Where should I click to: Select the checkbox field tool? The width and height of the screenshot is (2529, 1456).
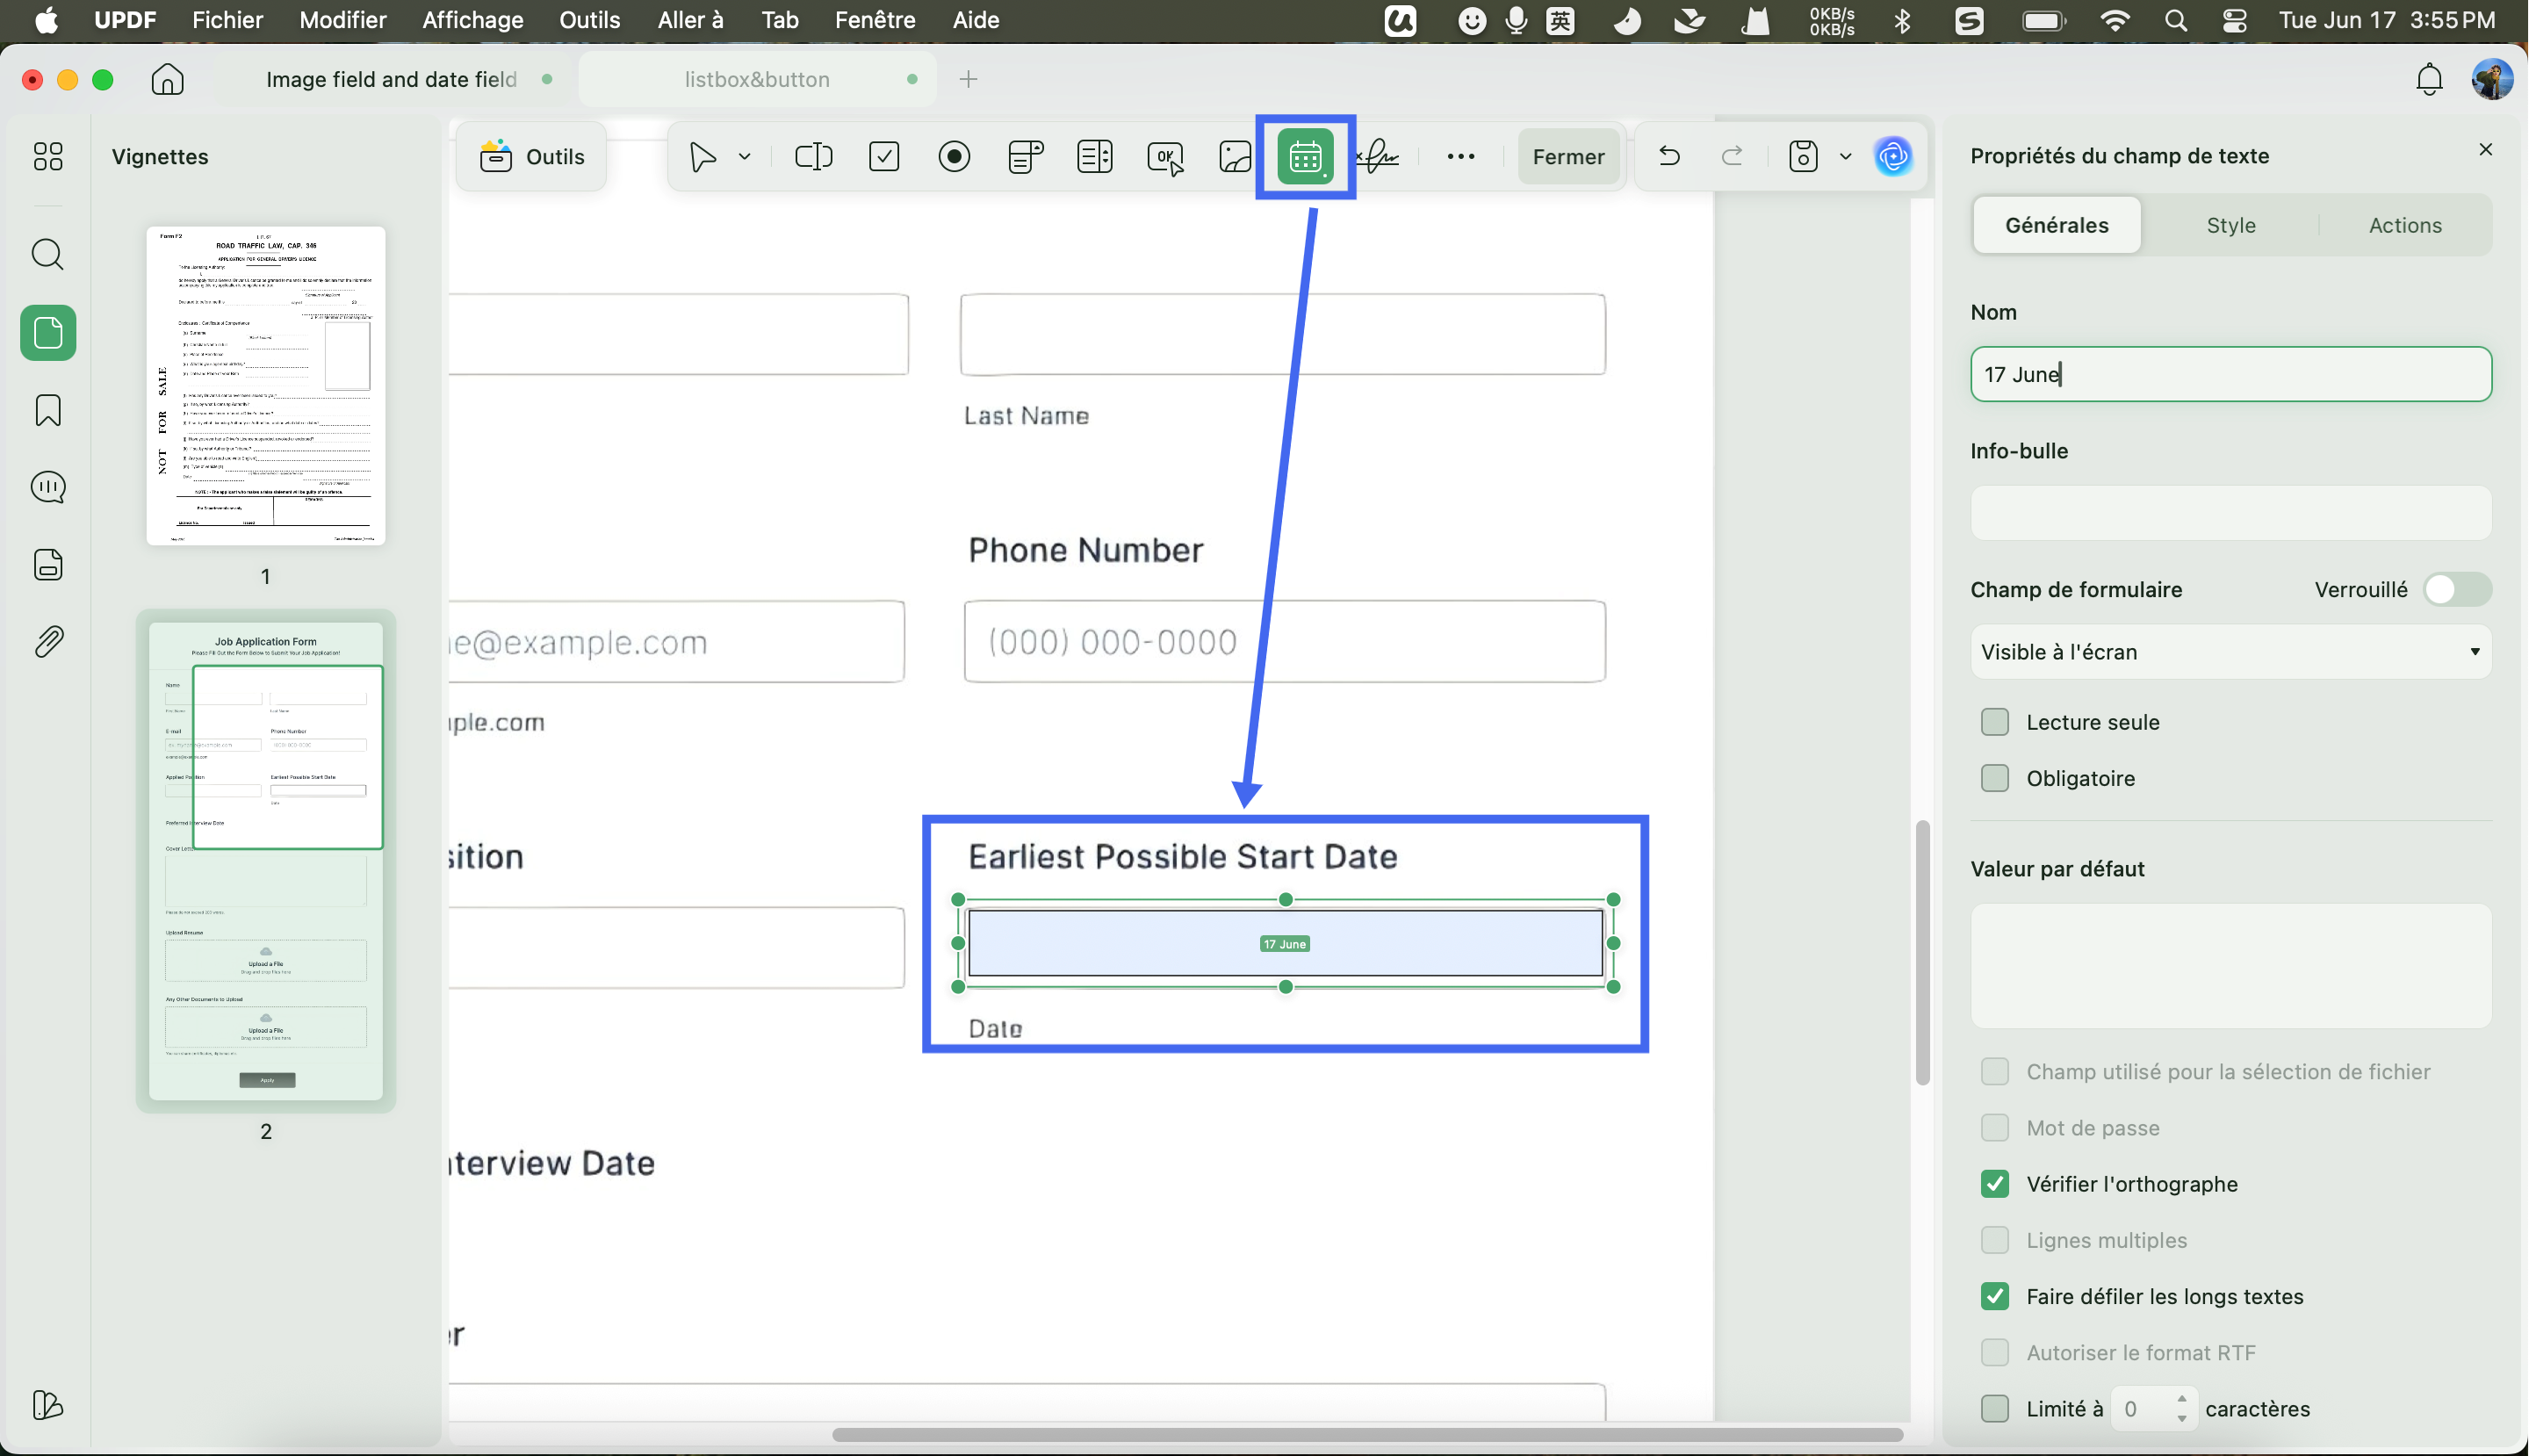pos(884,156)
